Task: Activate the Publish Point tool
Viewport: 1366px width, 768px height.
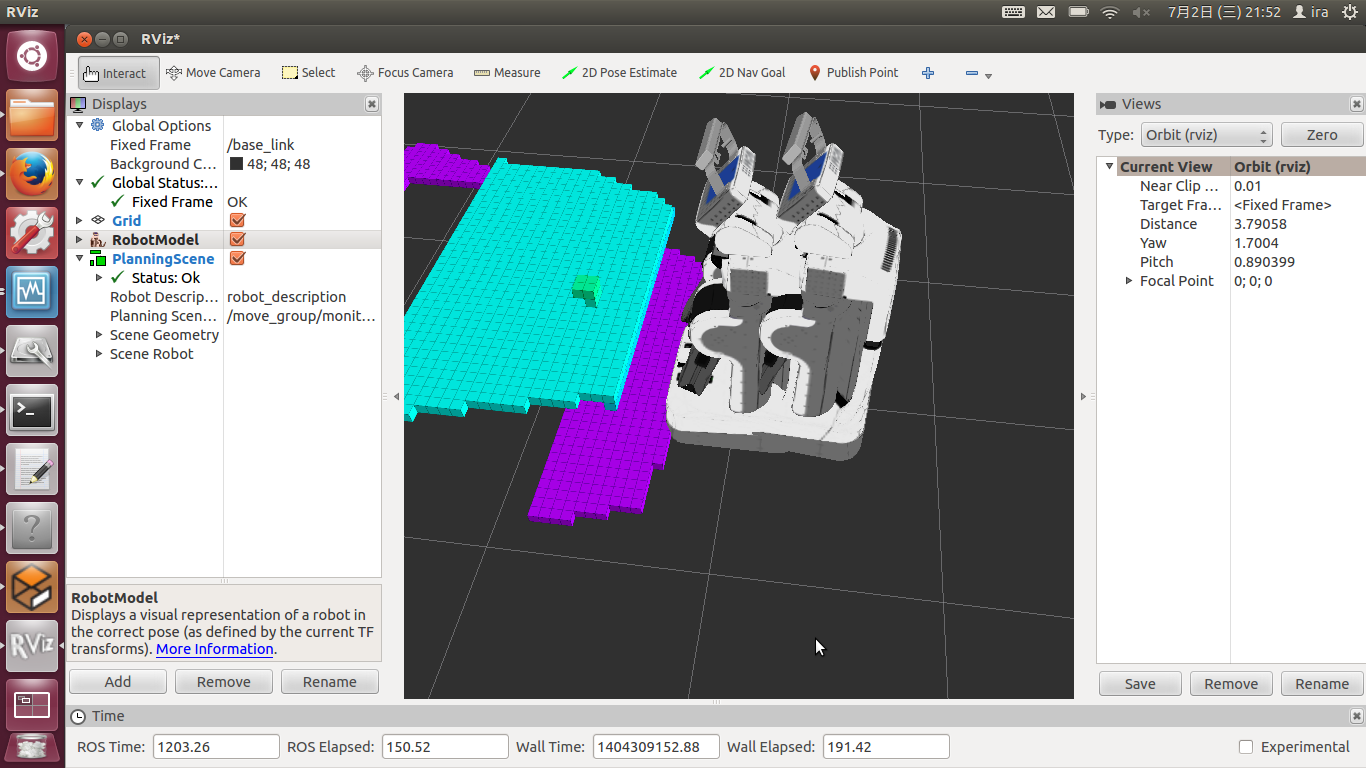Action: point(853,73)
